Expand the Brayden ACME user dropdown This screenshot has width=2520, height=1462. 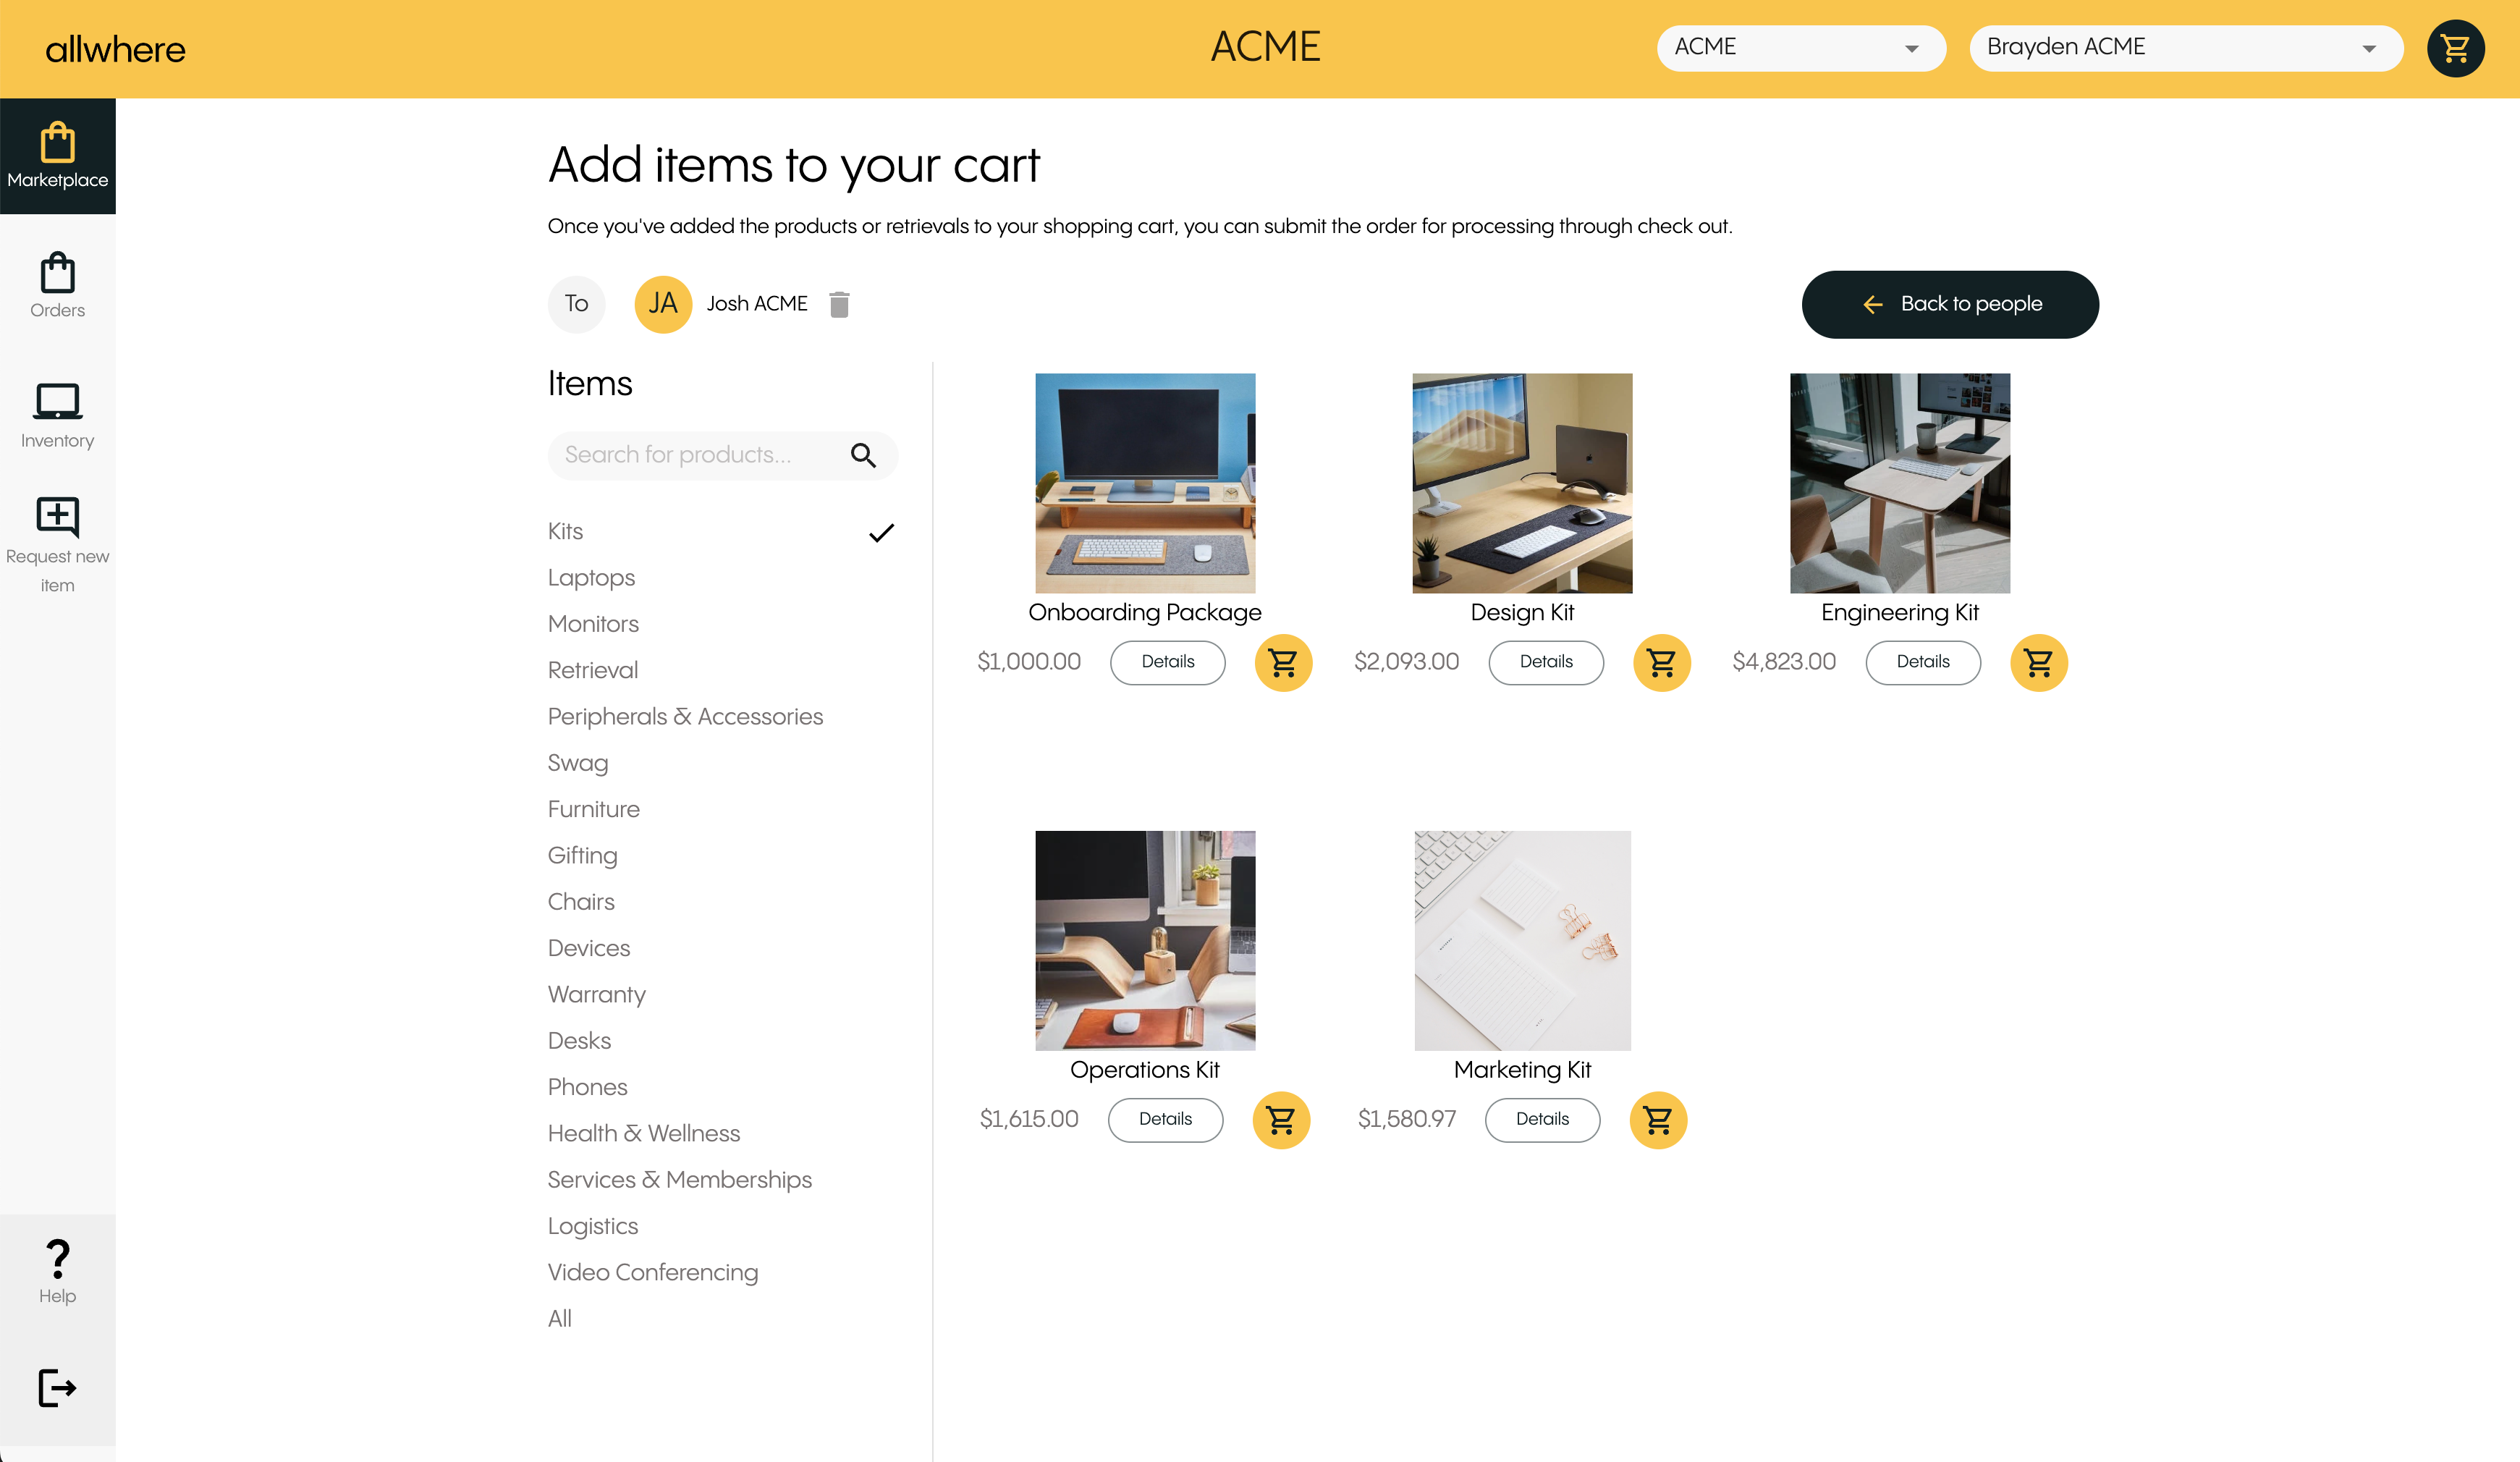(2185, 47)
